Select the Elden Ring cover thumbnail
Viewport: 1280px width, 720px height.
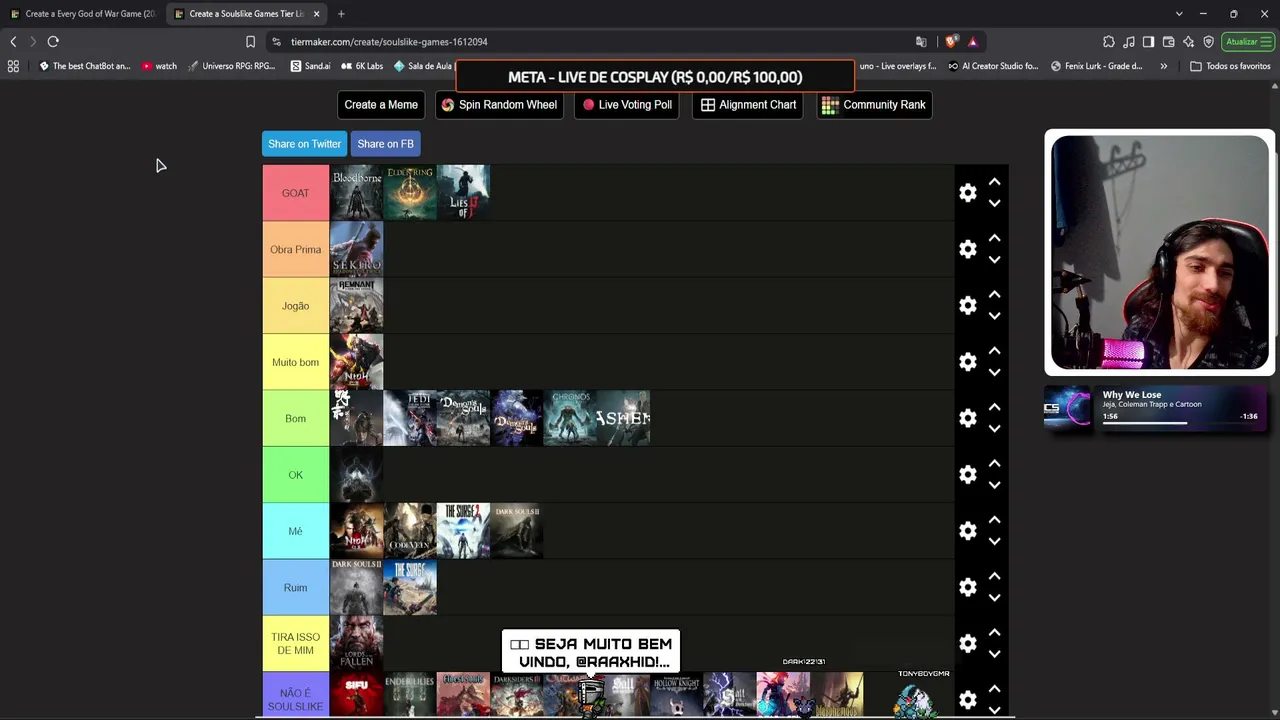point(410,193)
